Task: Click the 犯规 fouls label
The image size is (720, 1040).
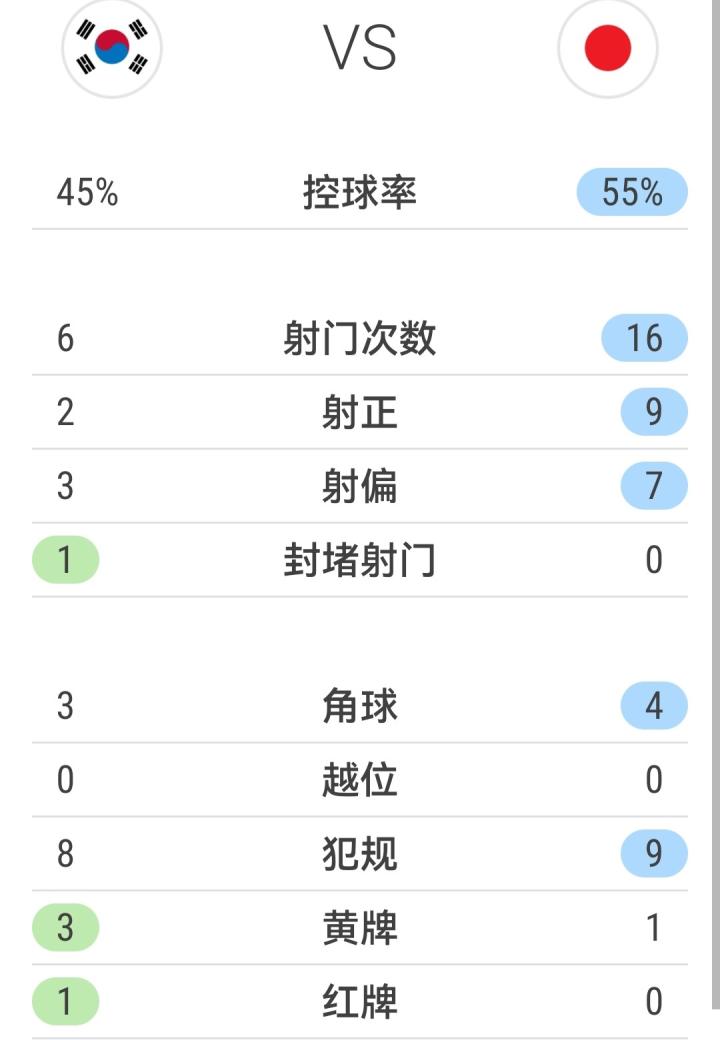Action: 360,854
